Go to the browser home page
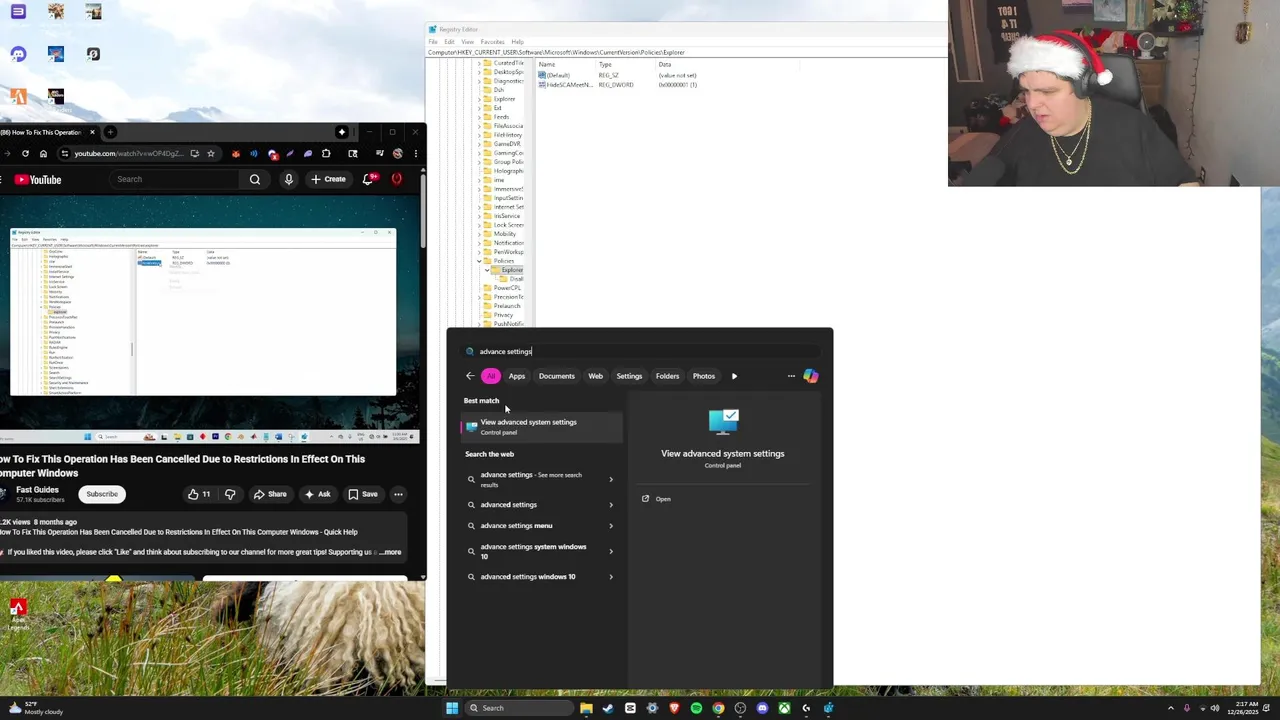 43,153
